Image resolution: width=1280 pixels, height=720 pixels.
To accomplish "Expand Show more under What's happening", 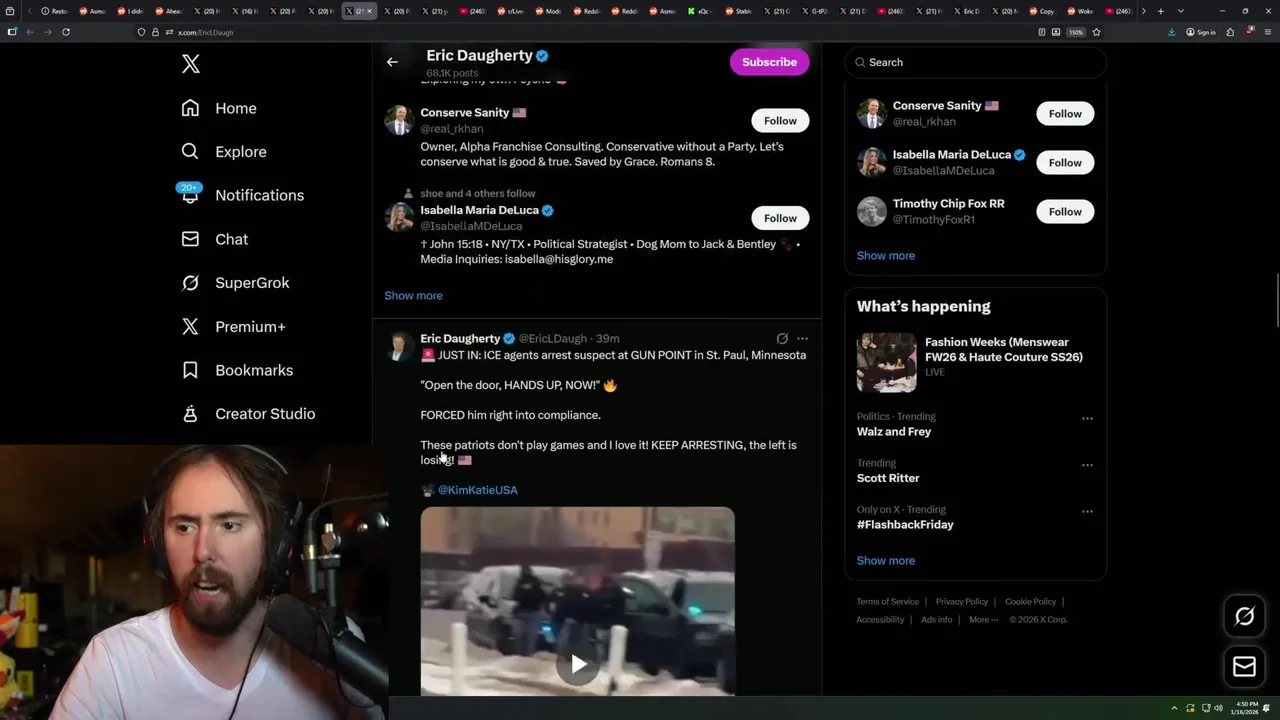I will point(885,560).
